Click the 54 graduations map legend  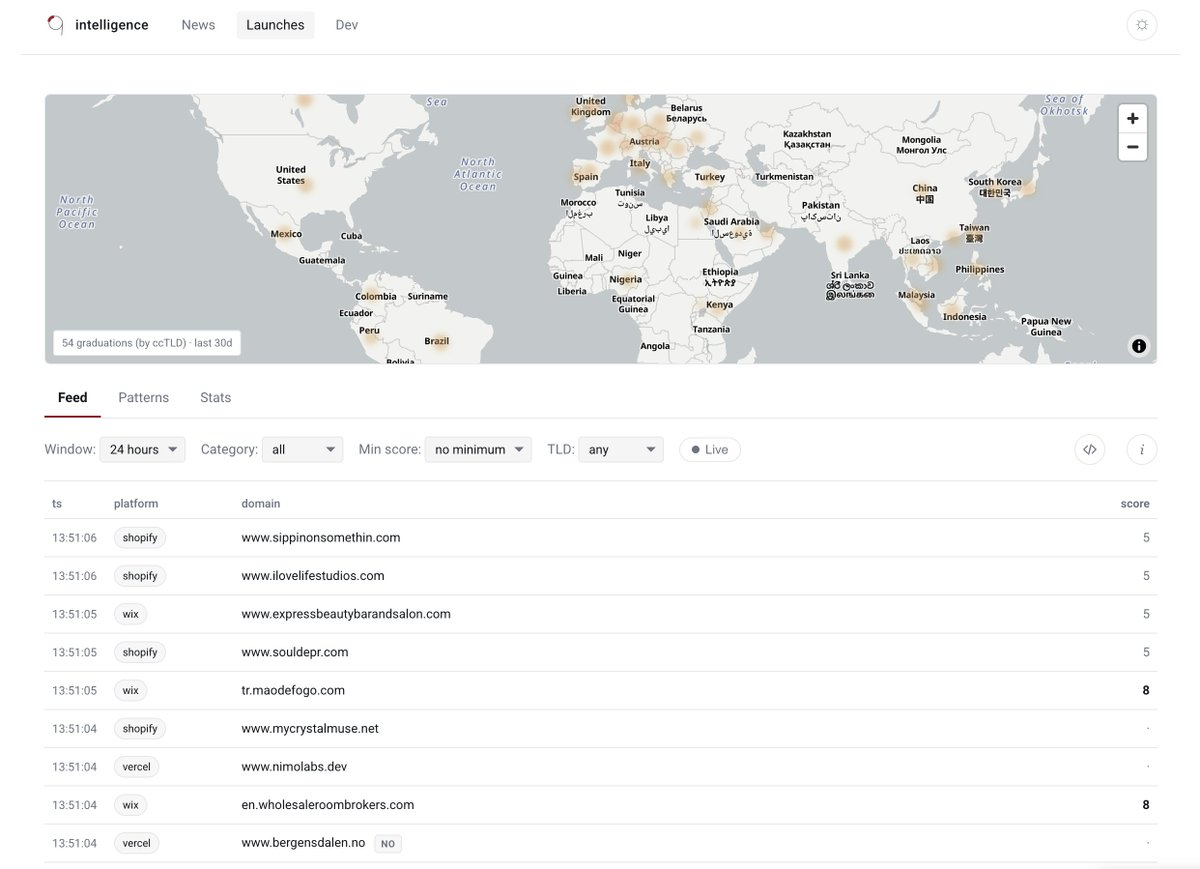147,343
